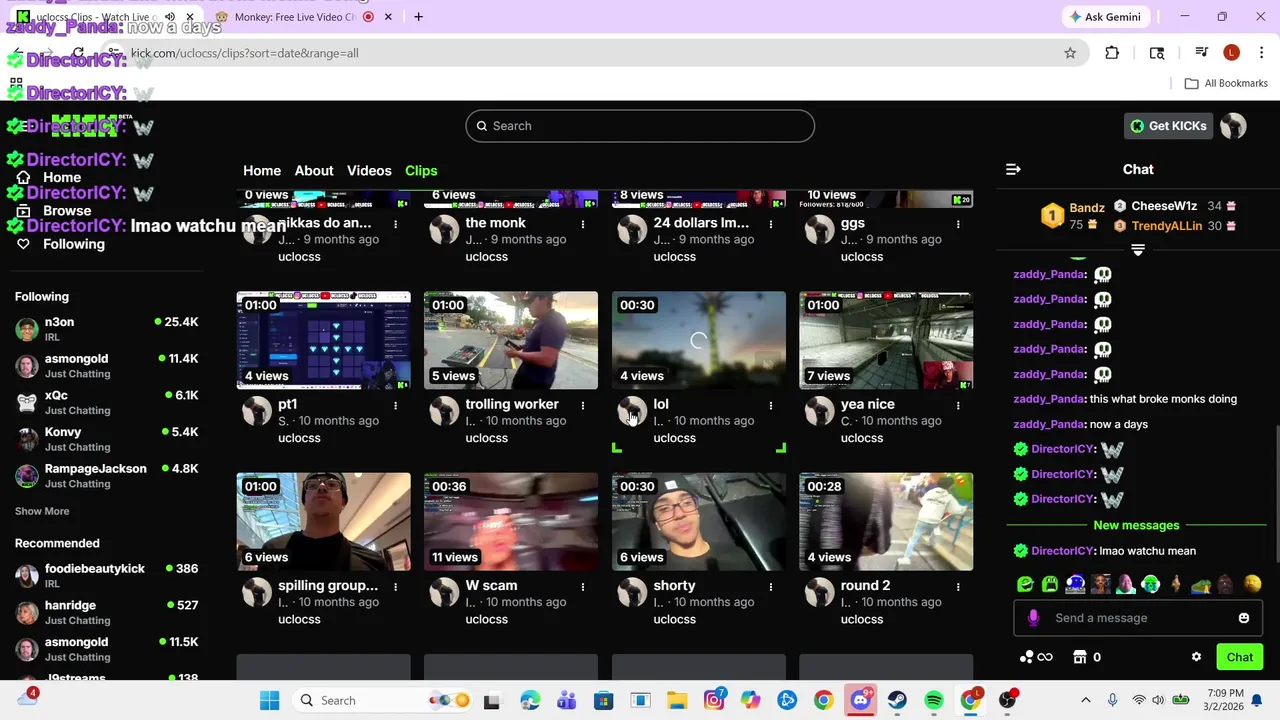
Task: Open Steam from the taskbar
Action: pos(897,700)
